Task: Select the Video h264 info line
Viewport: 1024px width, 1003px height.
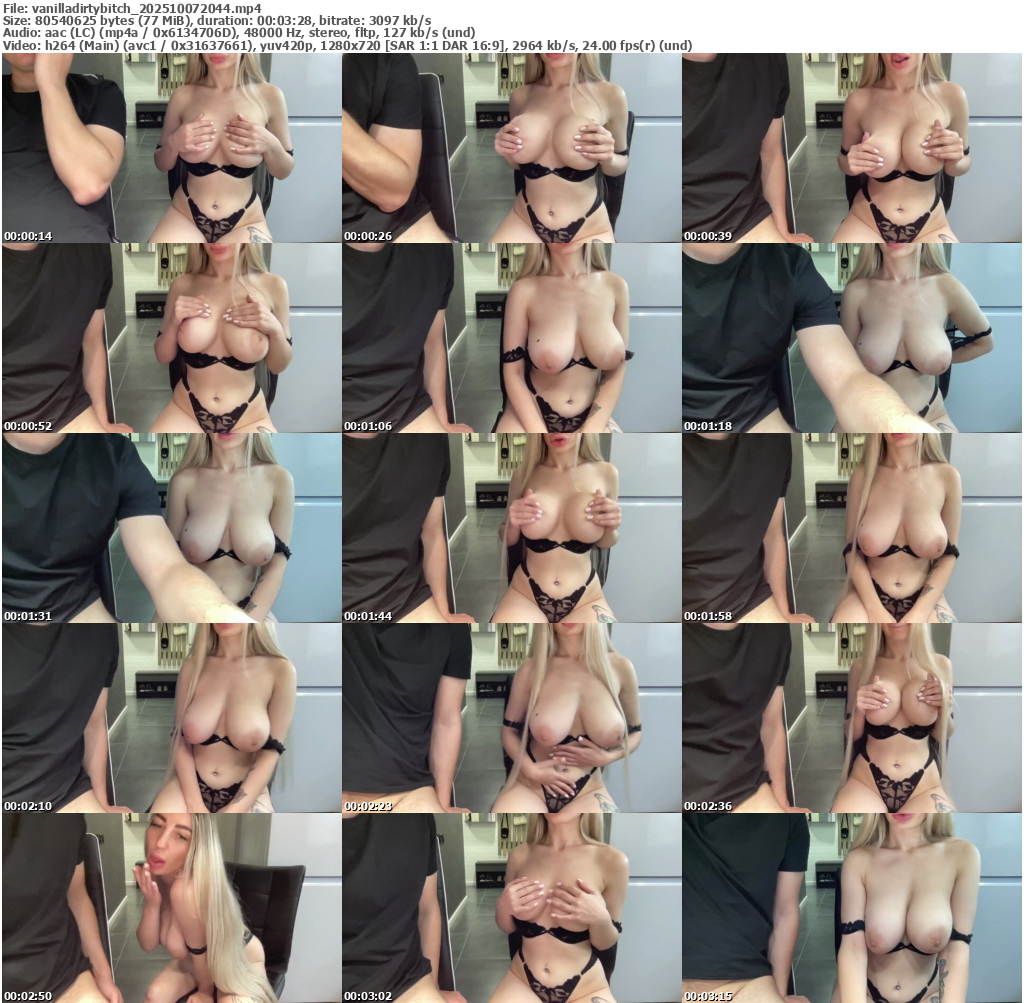Action: click(x=347, y=46)
